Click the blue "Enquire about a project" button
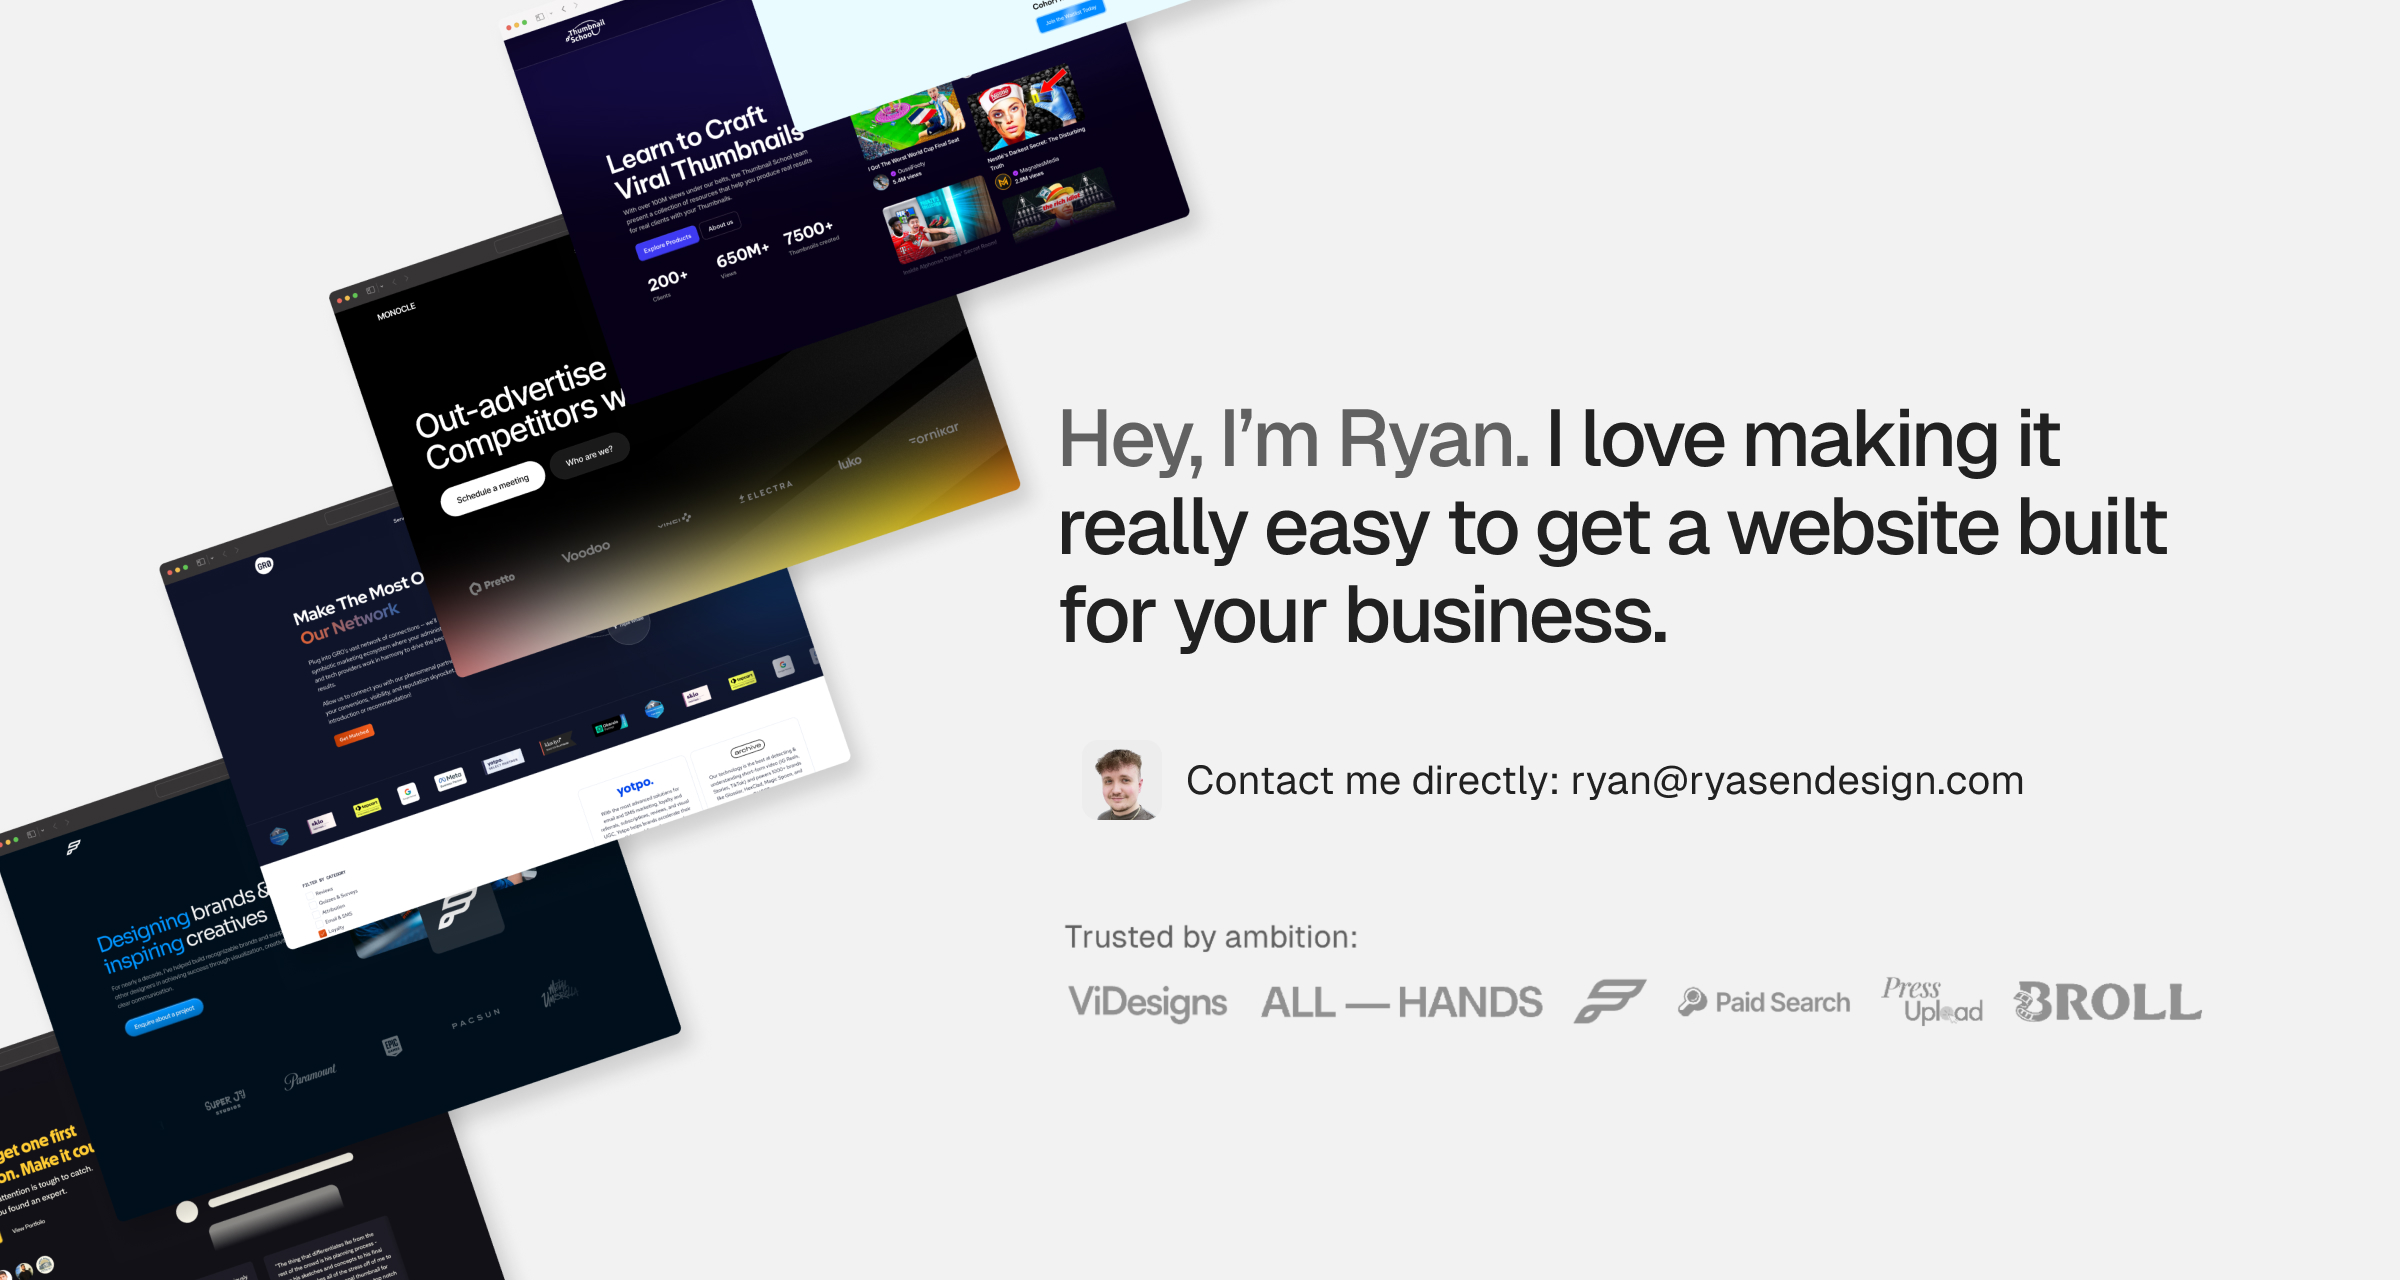Image resolution: width=2400 pixels, height=1280 pixels. pyautogui.click(x=165, y=1016)
